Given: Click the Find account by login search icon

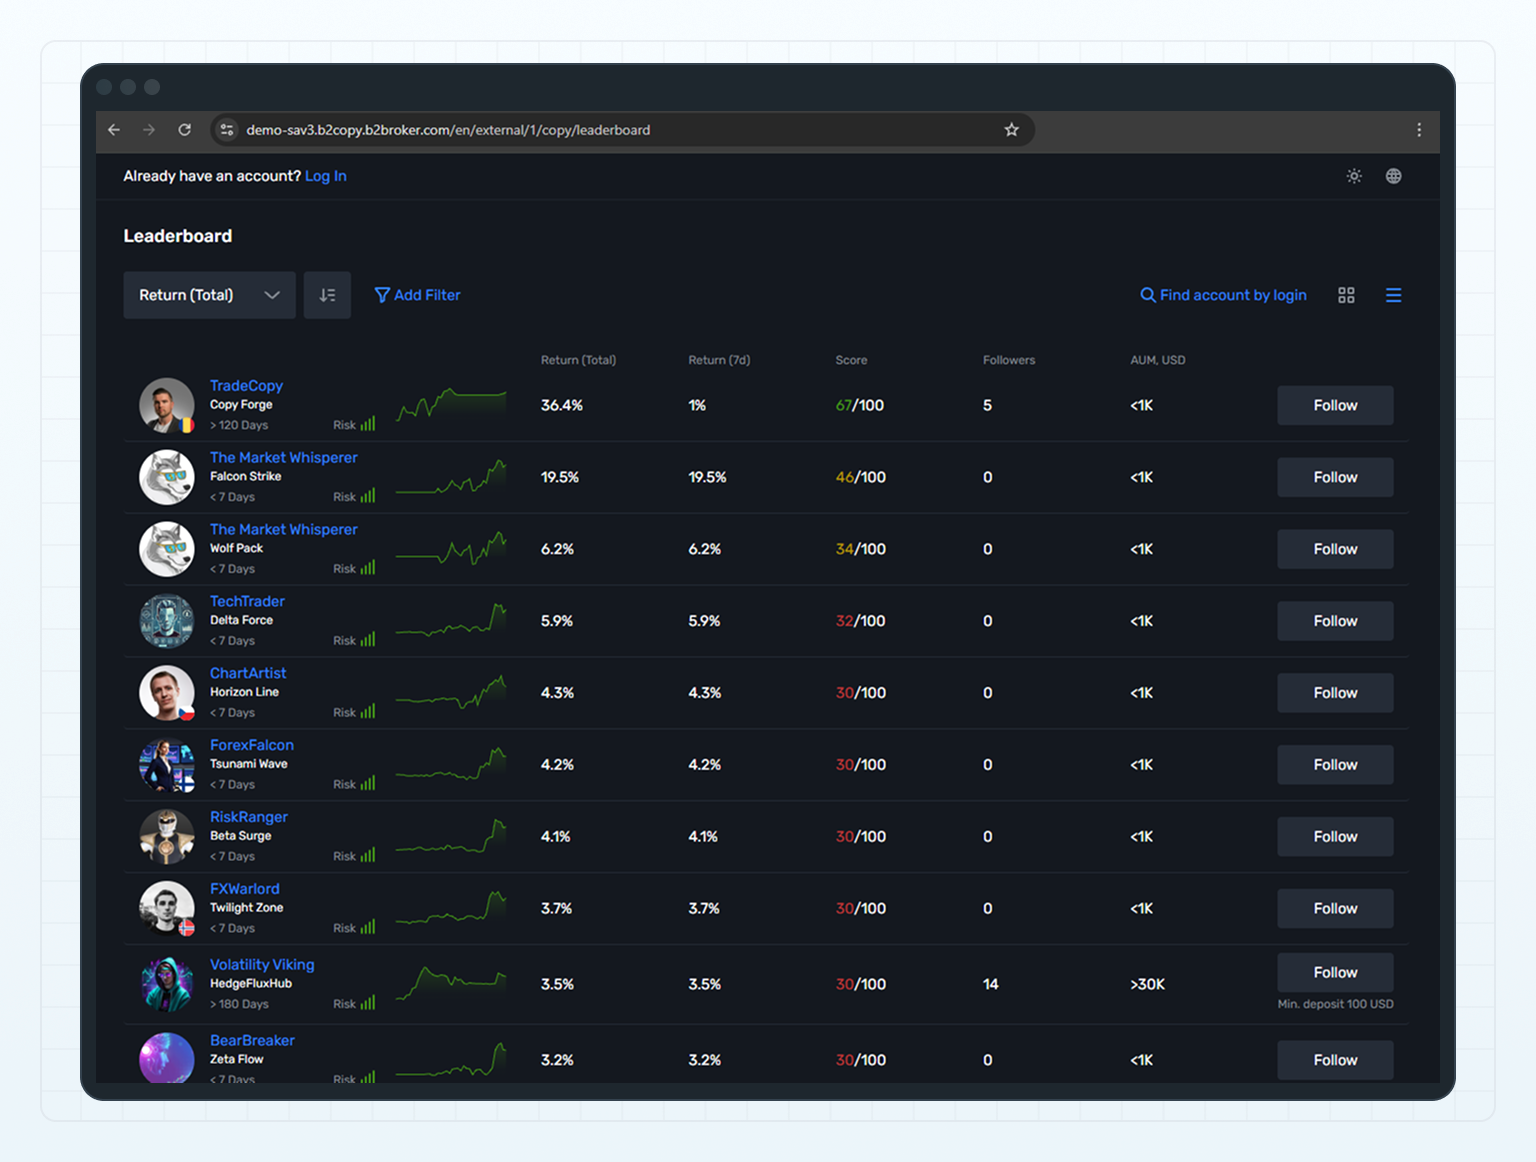Looking at the screenshot, I should point(1147,295).
